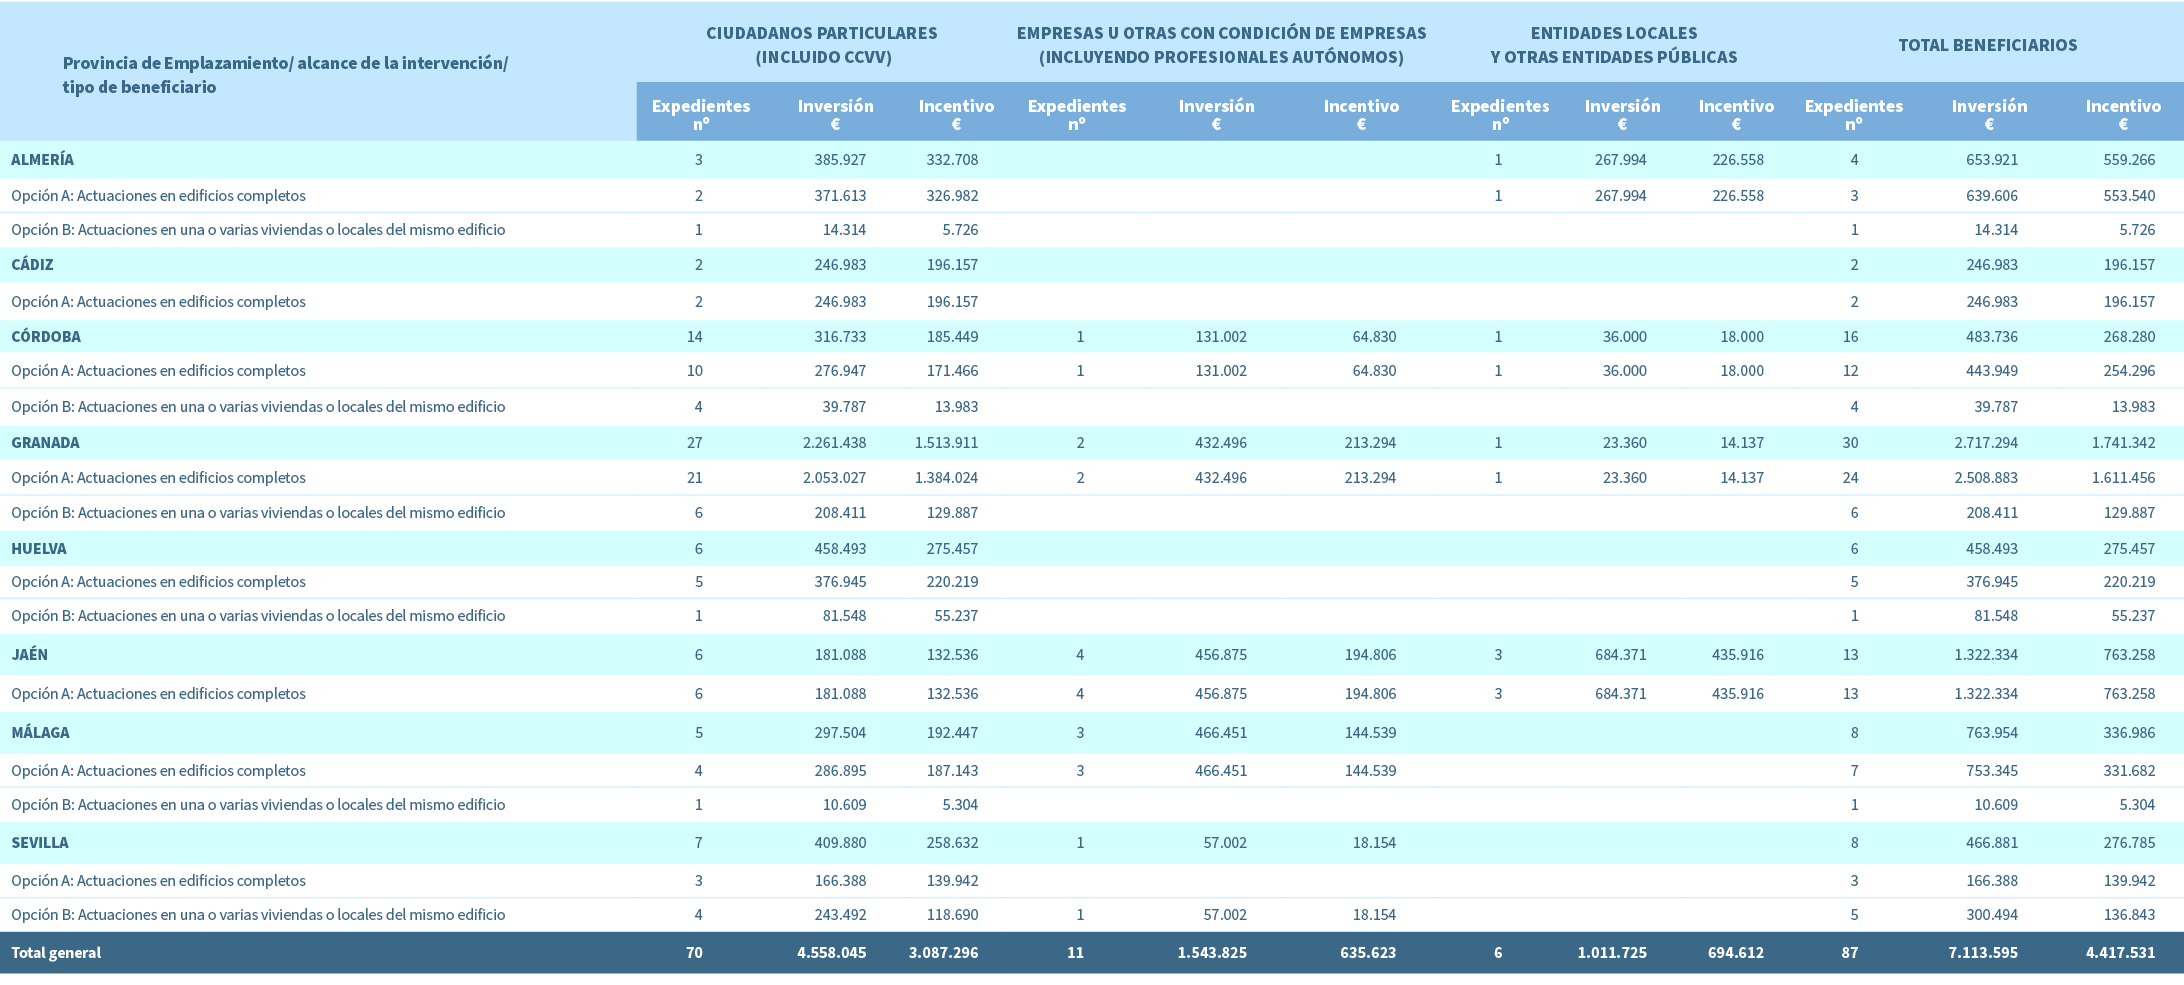Click the ALMERÍA province row label
This screenshot has width=2184, height=985.
click(x=42, y=160)
